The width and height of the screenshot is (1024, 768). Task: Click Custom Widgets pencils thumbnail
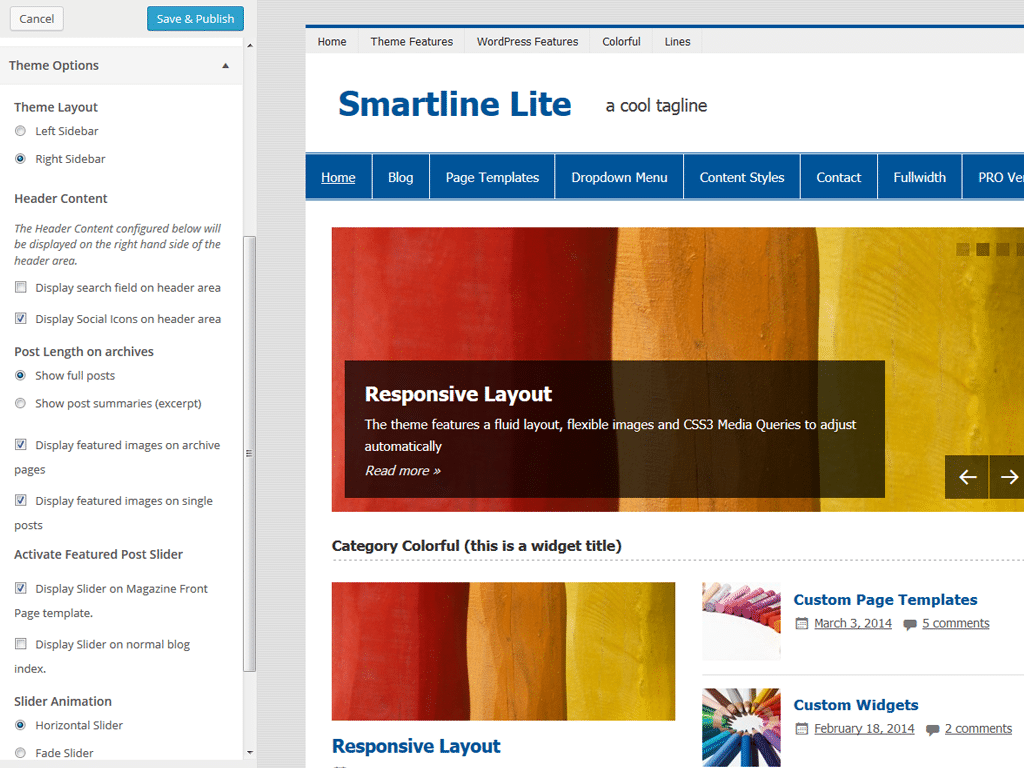[x=741, y=727]
